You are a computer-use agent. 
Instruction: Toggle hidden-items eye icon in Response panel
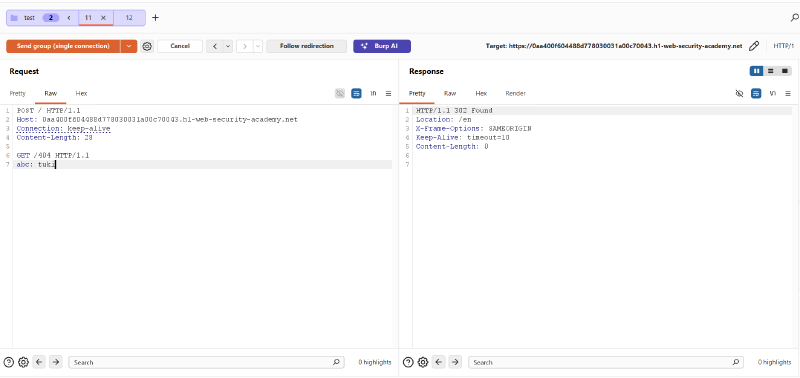tap(739, 94)
